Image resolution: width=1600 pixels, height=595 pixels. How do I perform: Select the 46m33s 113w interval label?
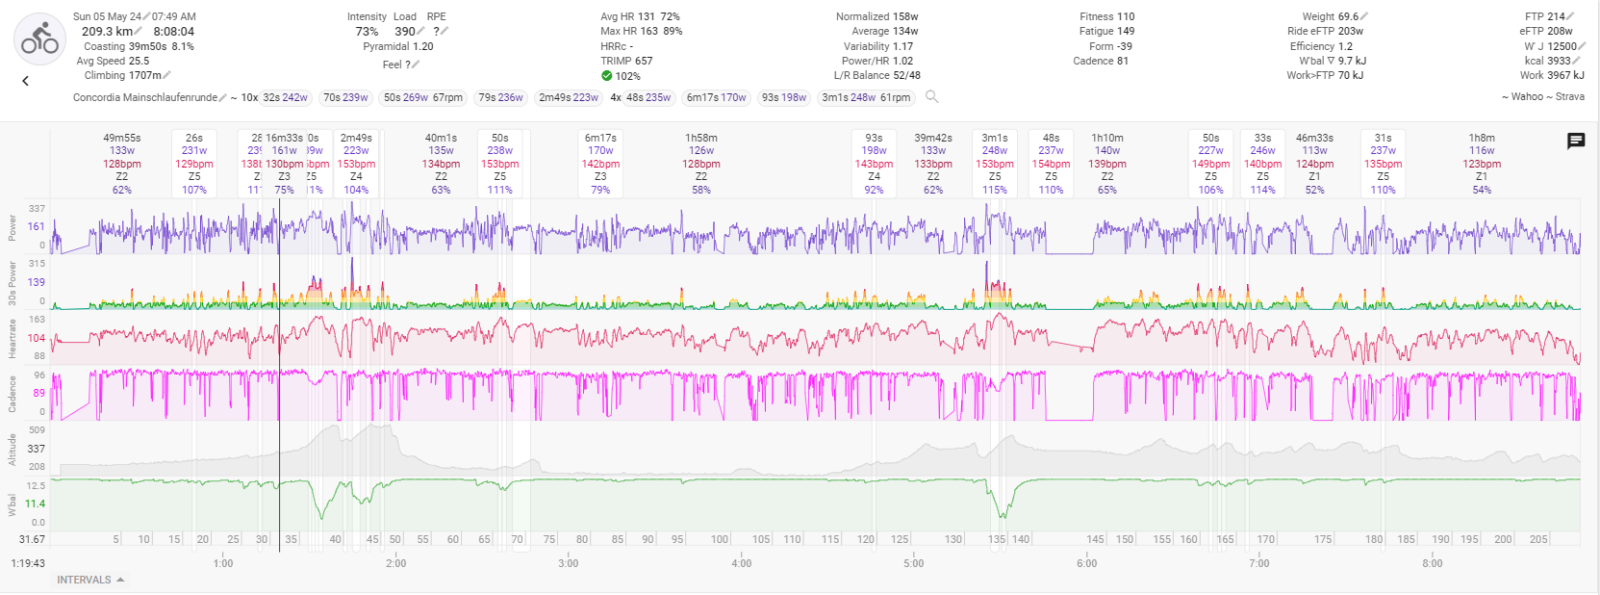(x=1315, y=163)
